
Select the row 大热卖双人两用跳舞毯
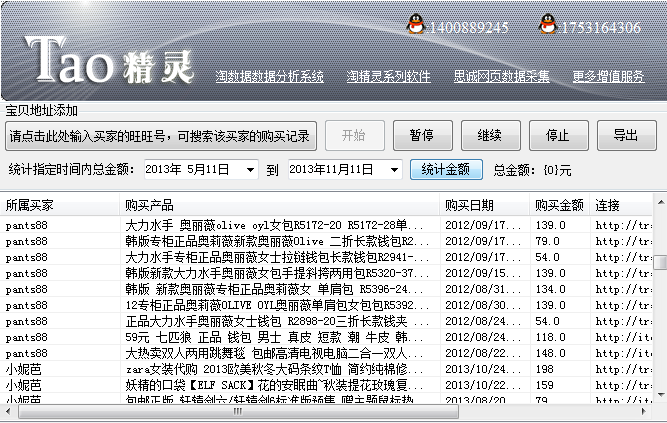326,353
